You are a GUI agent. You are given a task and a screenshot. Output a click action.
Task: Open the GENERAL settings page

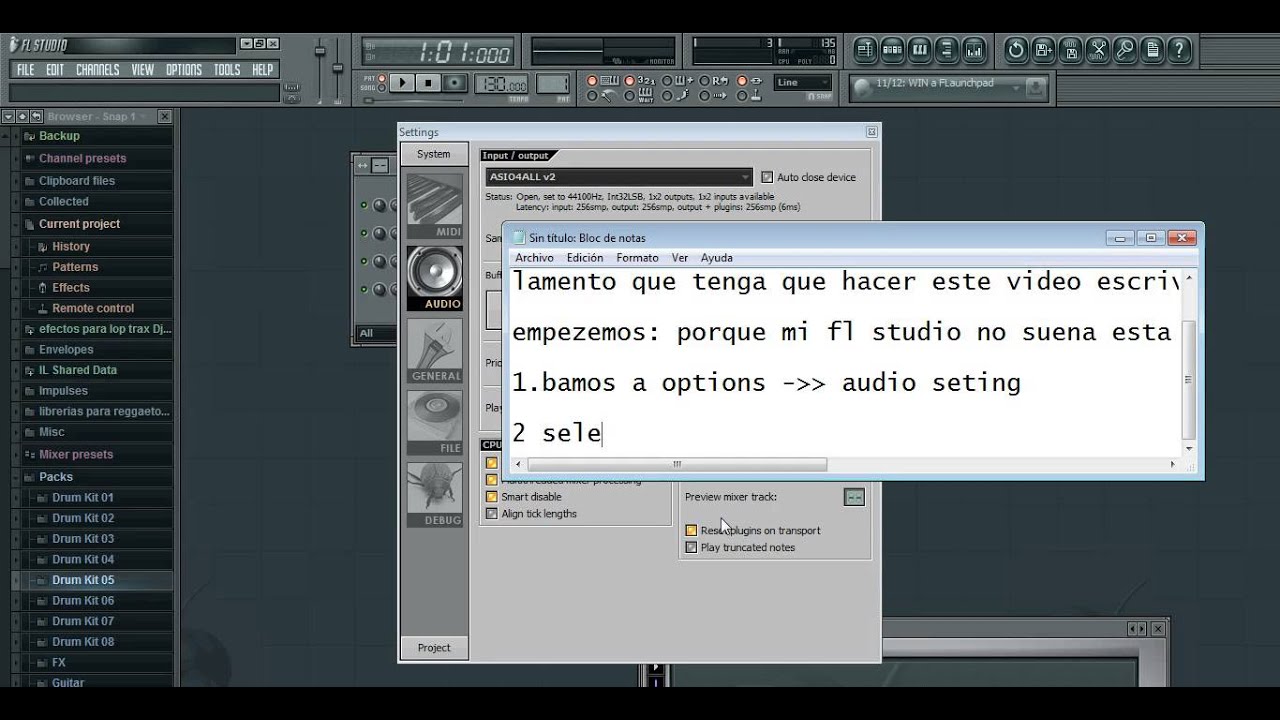(x=434, y=351)
